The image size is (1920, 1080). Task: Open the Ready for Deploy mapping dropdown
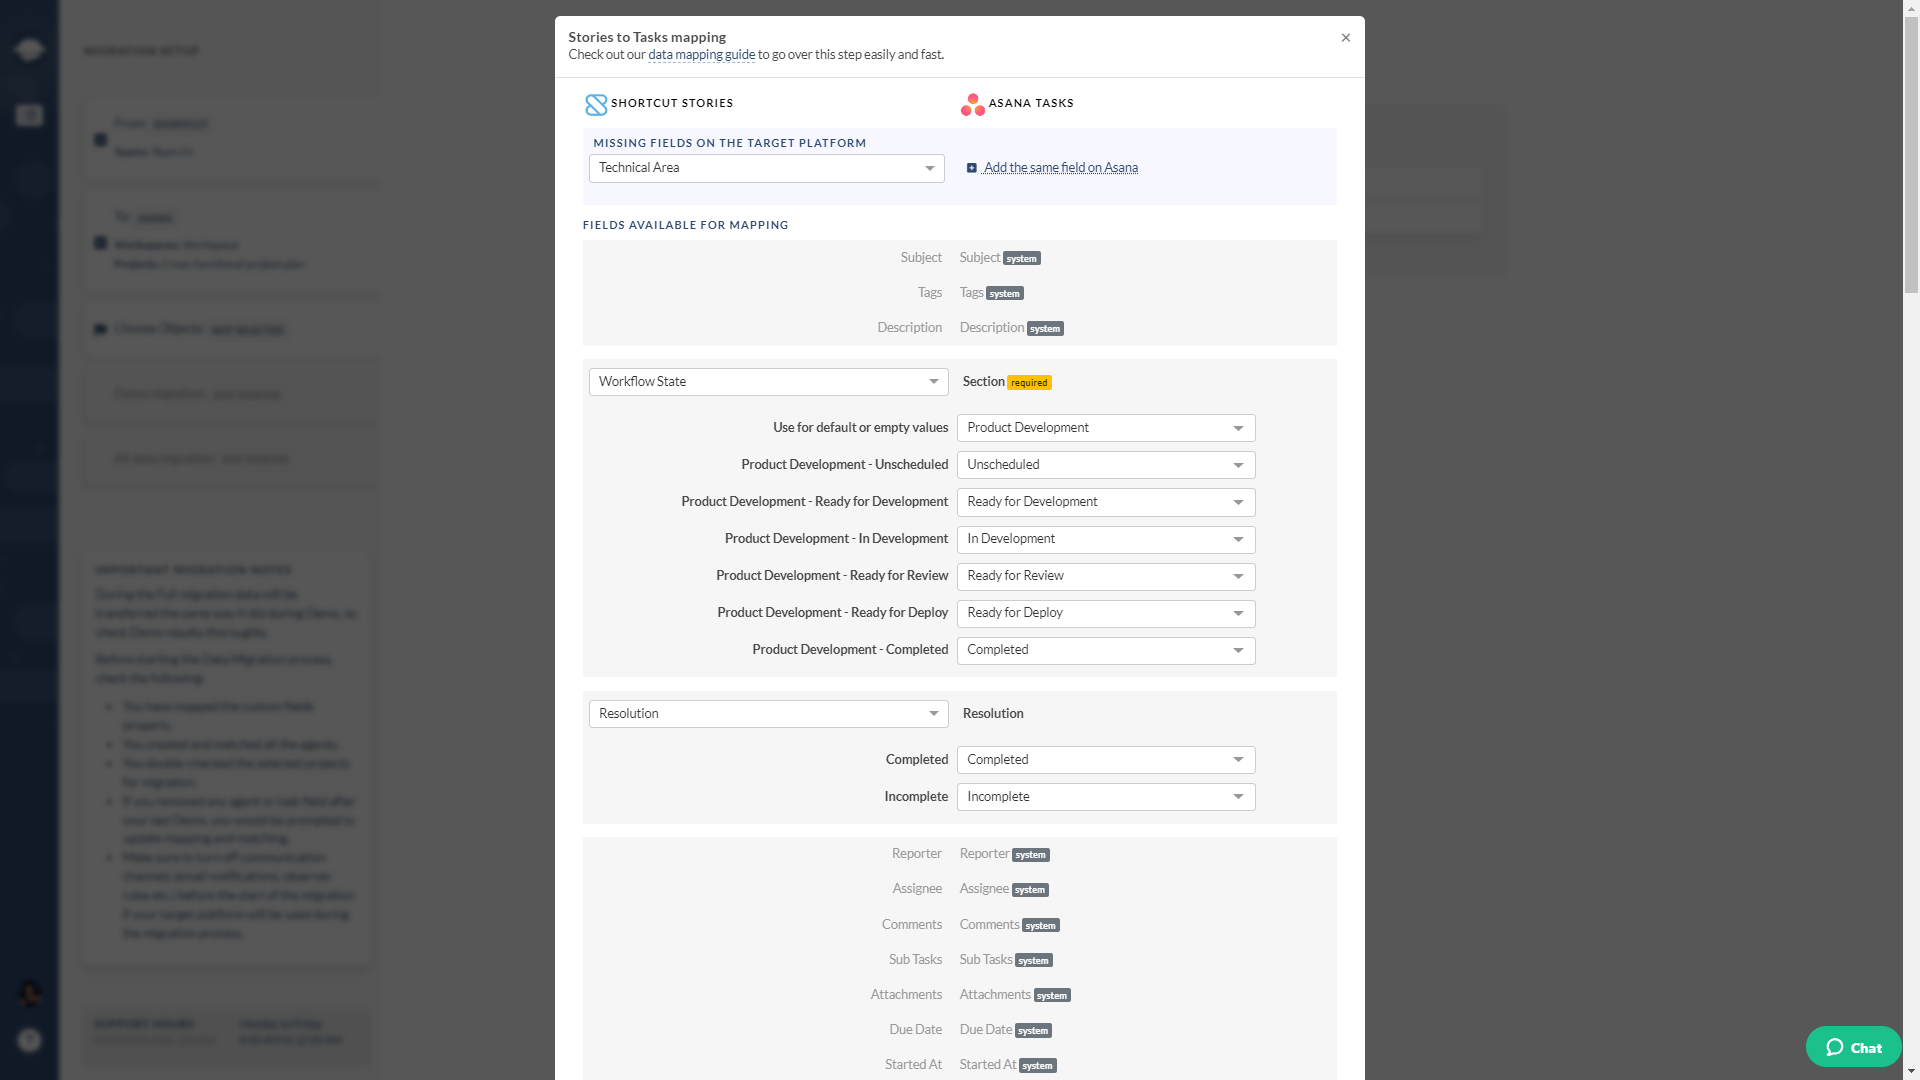1106,613
